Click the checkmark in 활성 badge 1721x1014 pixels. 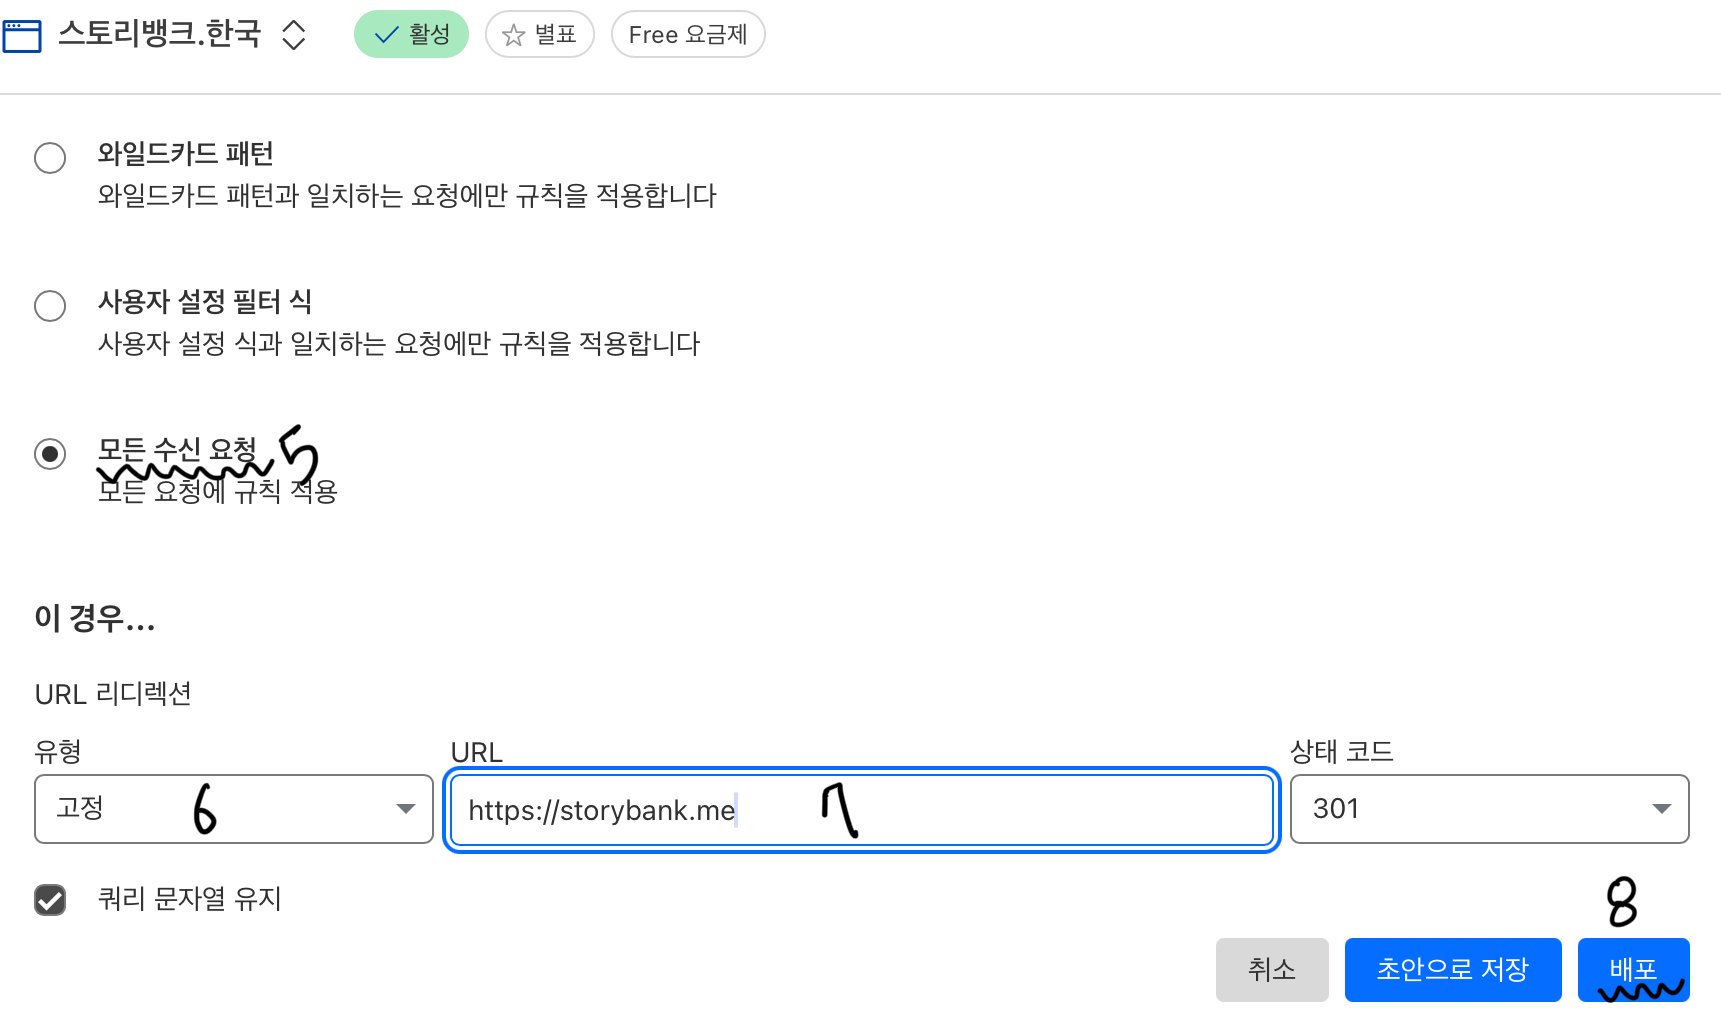click(x=386, y=35)
